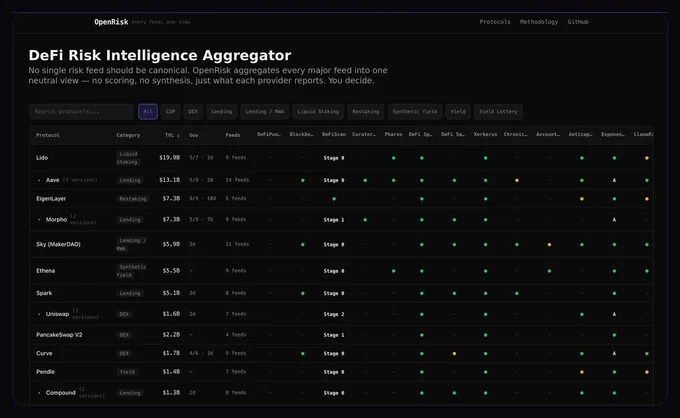Screen dimensions: 680x418
Task: Click the Xerberus column header
Action: coord(485,134)
